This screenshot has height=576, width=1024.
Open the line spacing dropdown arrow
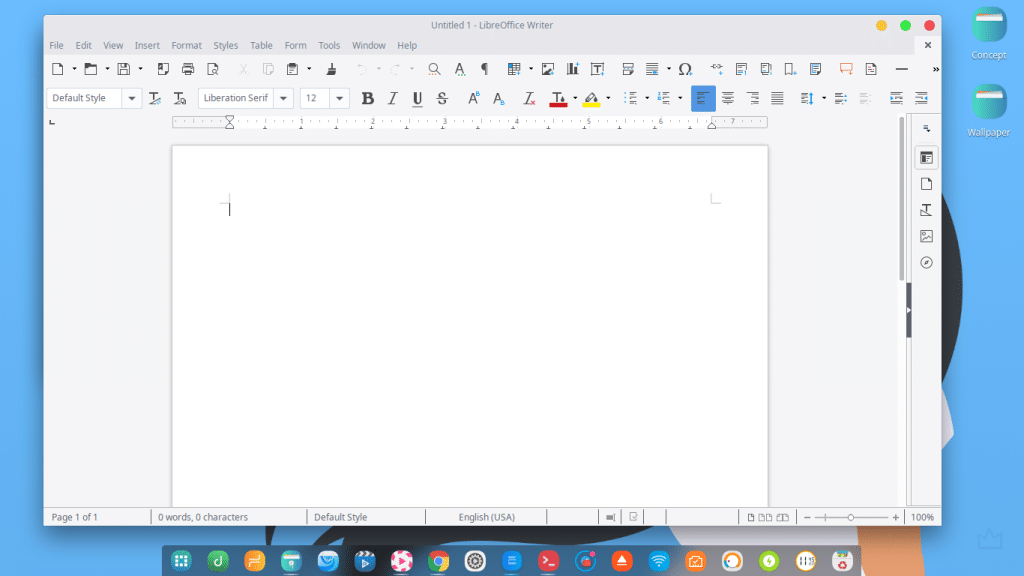[824, 99]
